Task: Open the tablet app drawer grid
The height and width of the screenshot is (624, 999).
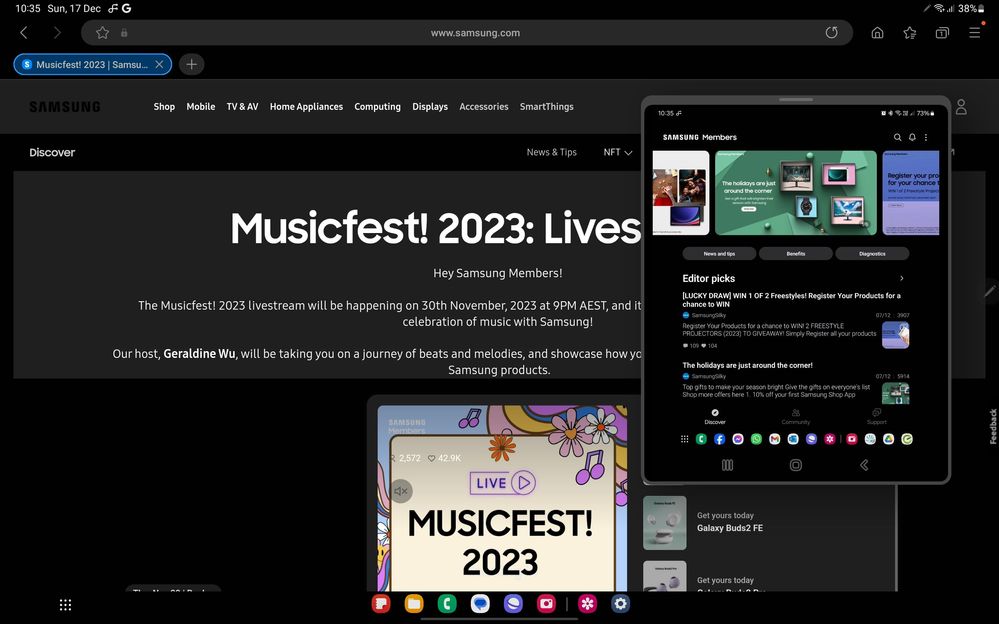Action: tap(66, 605)
